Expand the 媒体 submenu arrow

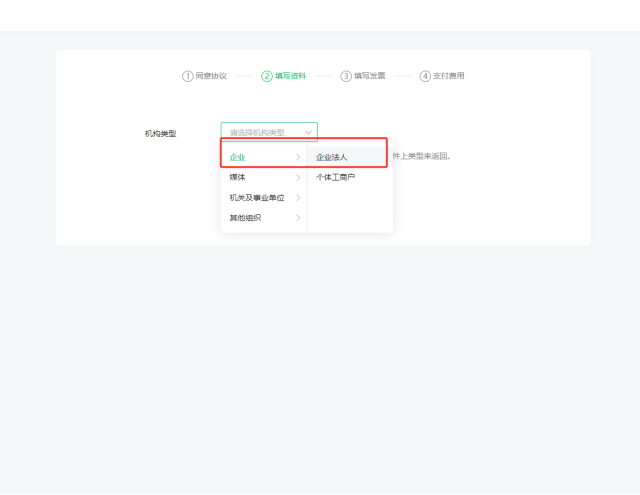pyautogui.click(x=298, y=178)
